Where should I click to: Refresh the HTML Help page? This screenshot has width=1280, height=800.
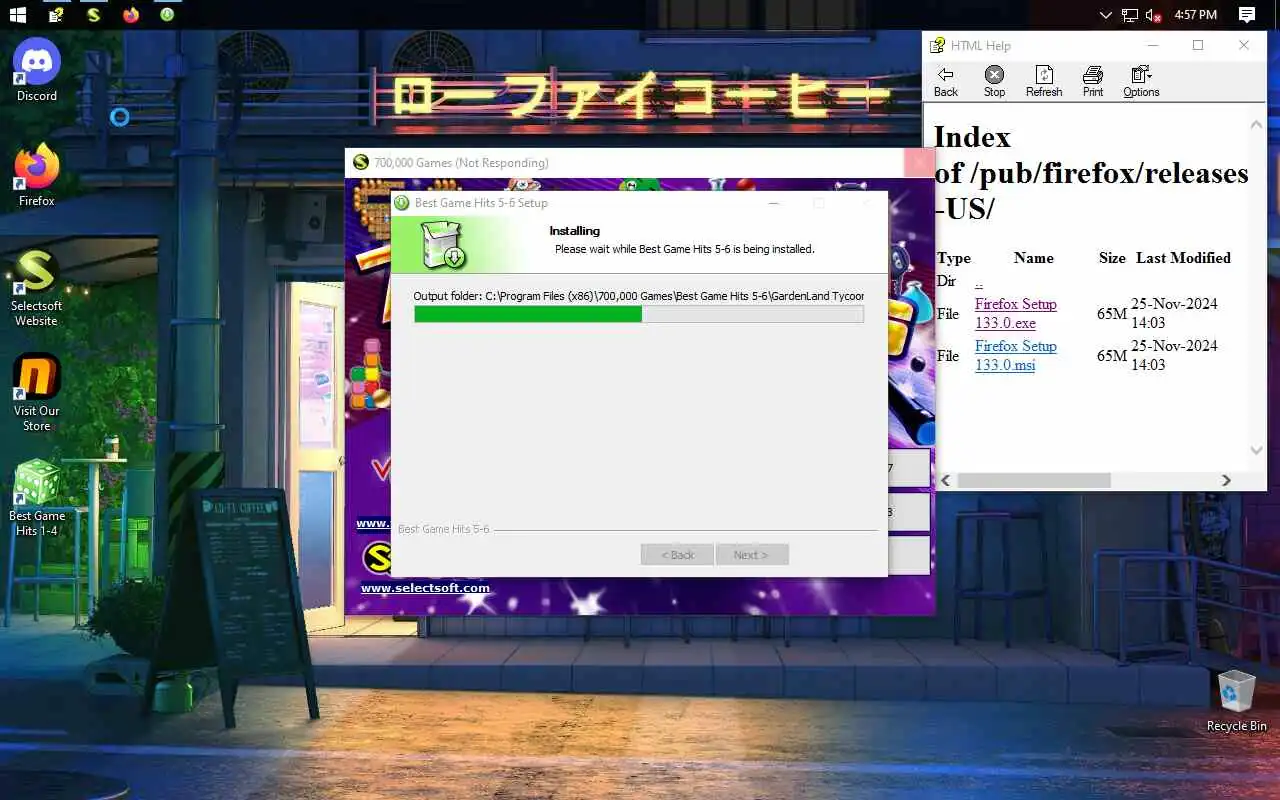click(x=1044, y=81)
